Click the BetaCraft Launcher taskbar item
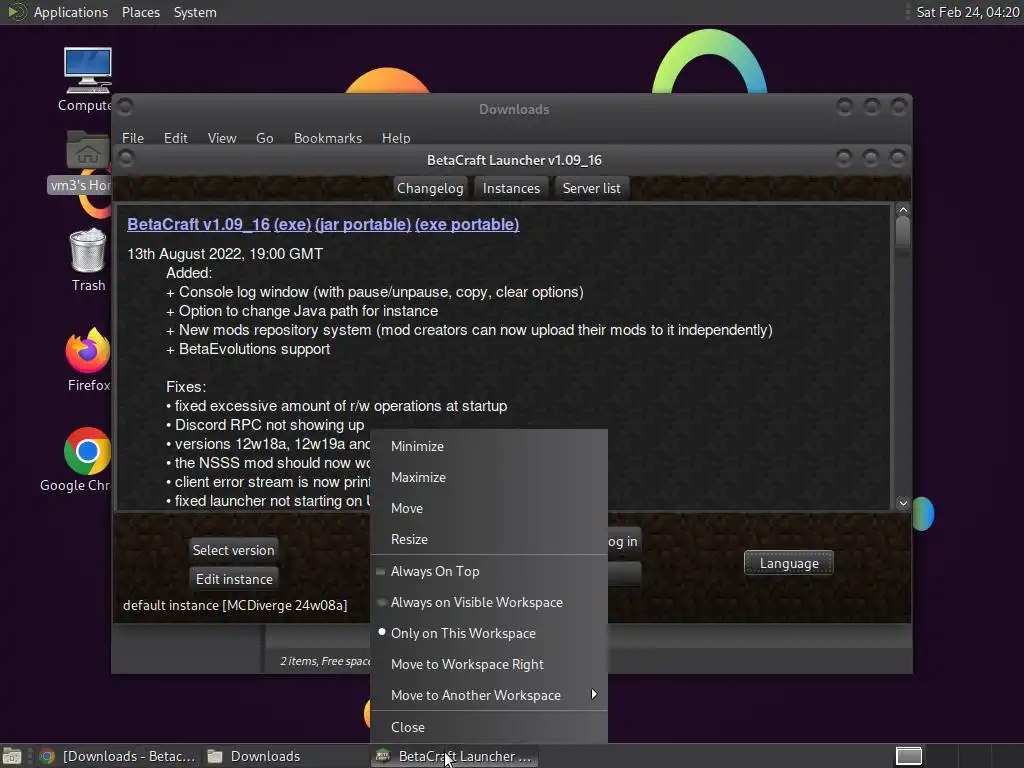The height and width of the screenshot is (768, 1024). 455,756
